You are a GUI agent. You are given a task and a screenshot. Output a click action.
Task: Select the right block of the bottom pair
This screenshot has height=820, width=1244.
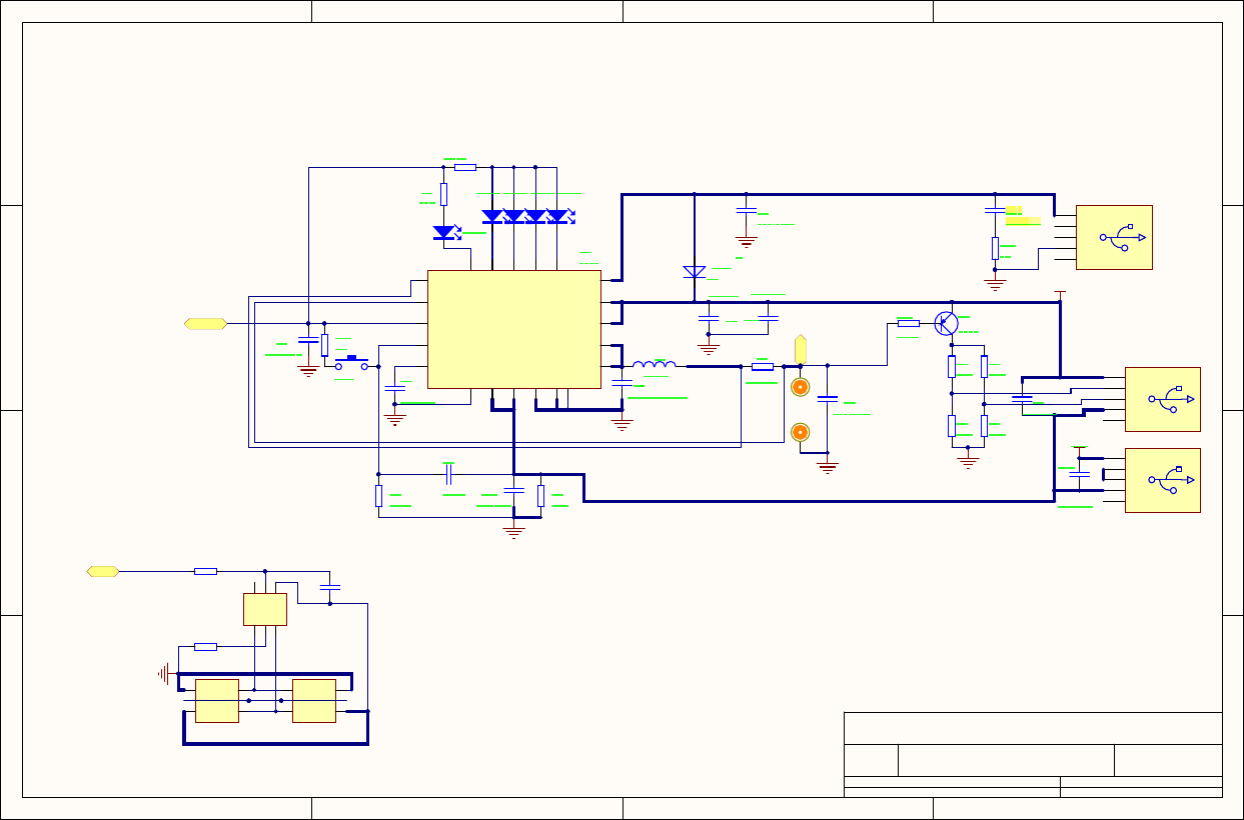tap(314, 700)
